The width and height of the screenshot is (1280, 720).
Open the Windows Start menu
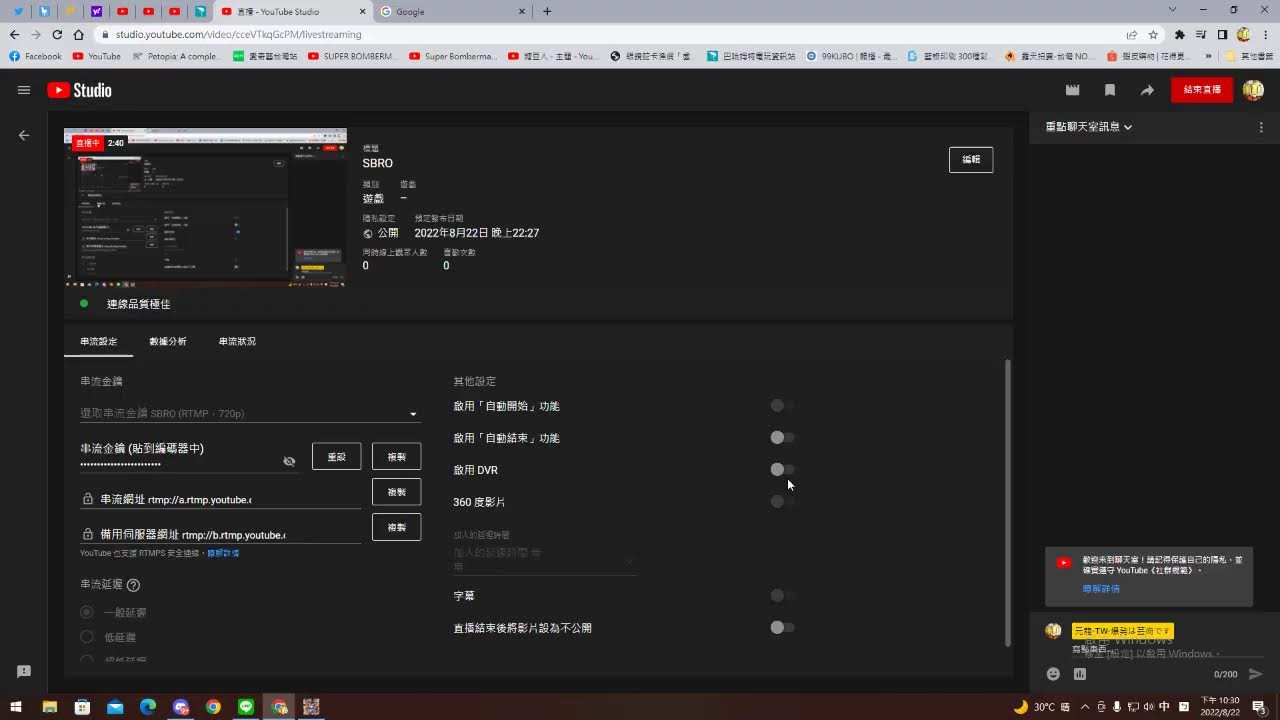pos(16,706)
